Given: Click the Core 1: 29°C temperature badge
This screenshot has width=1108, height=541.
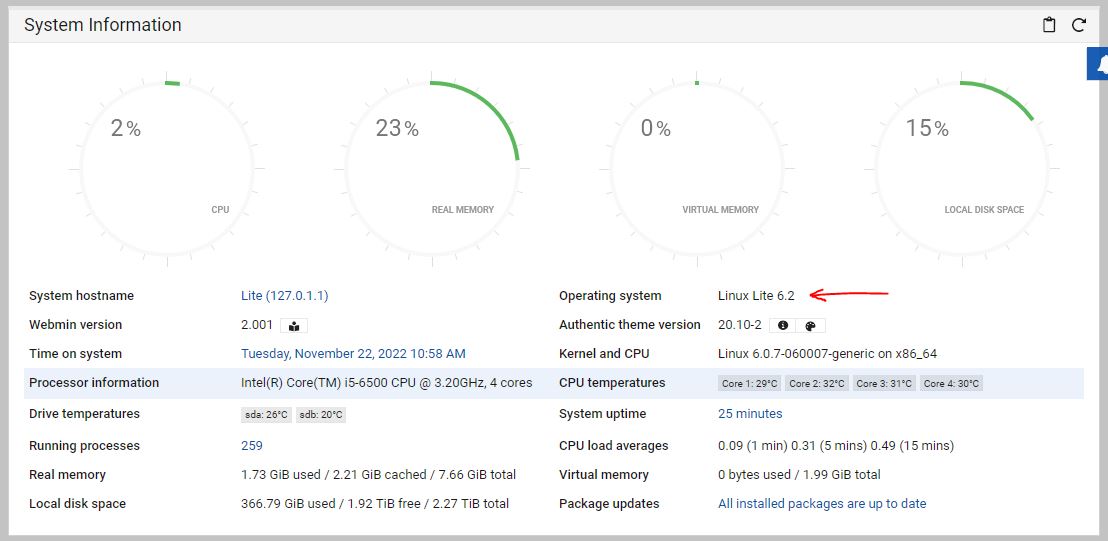Looking at the screenshot, I should (x=749, y=384).
